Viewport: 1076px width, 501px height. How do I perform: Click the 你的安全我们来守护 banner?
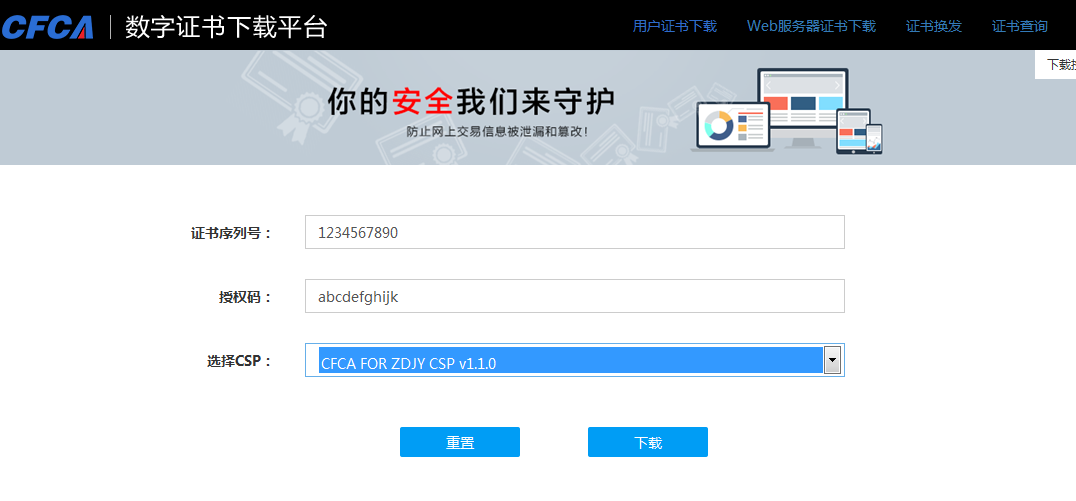point(471,102)
